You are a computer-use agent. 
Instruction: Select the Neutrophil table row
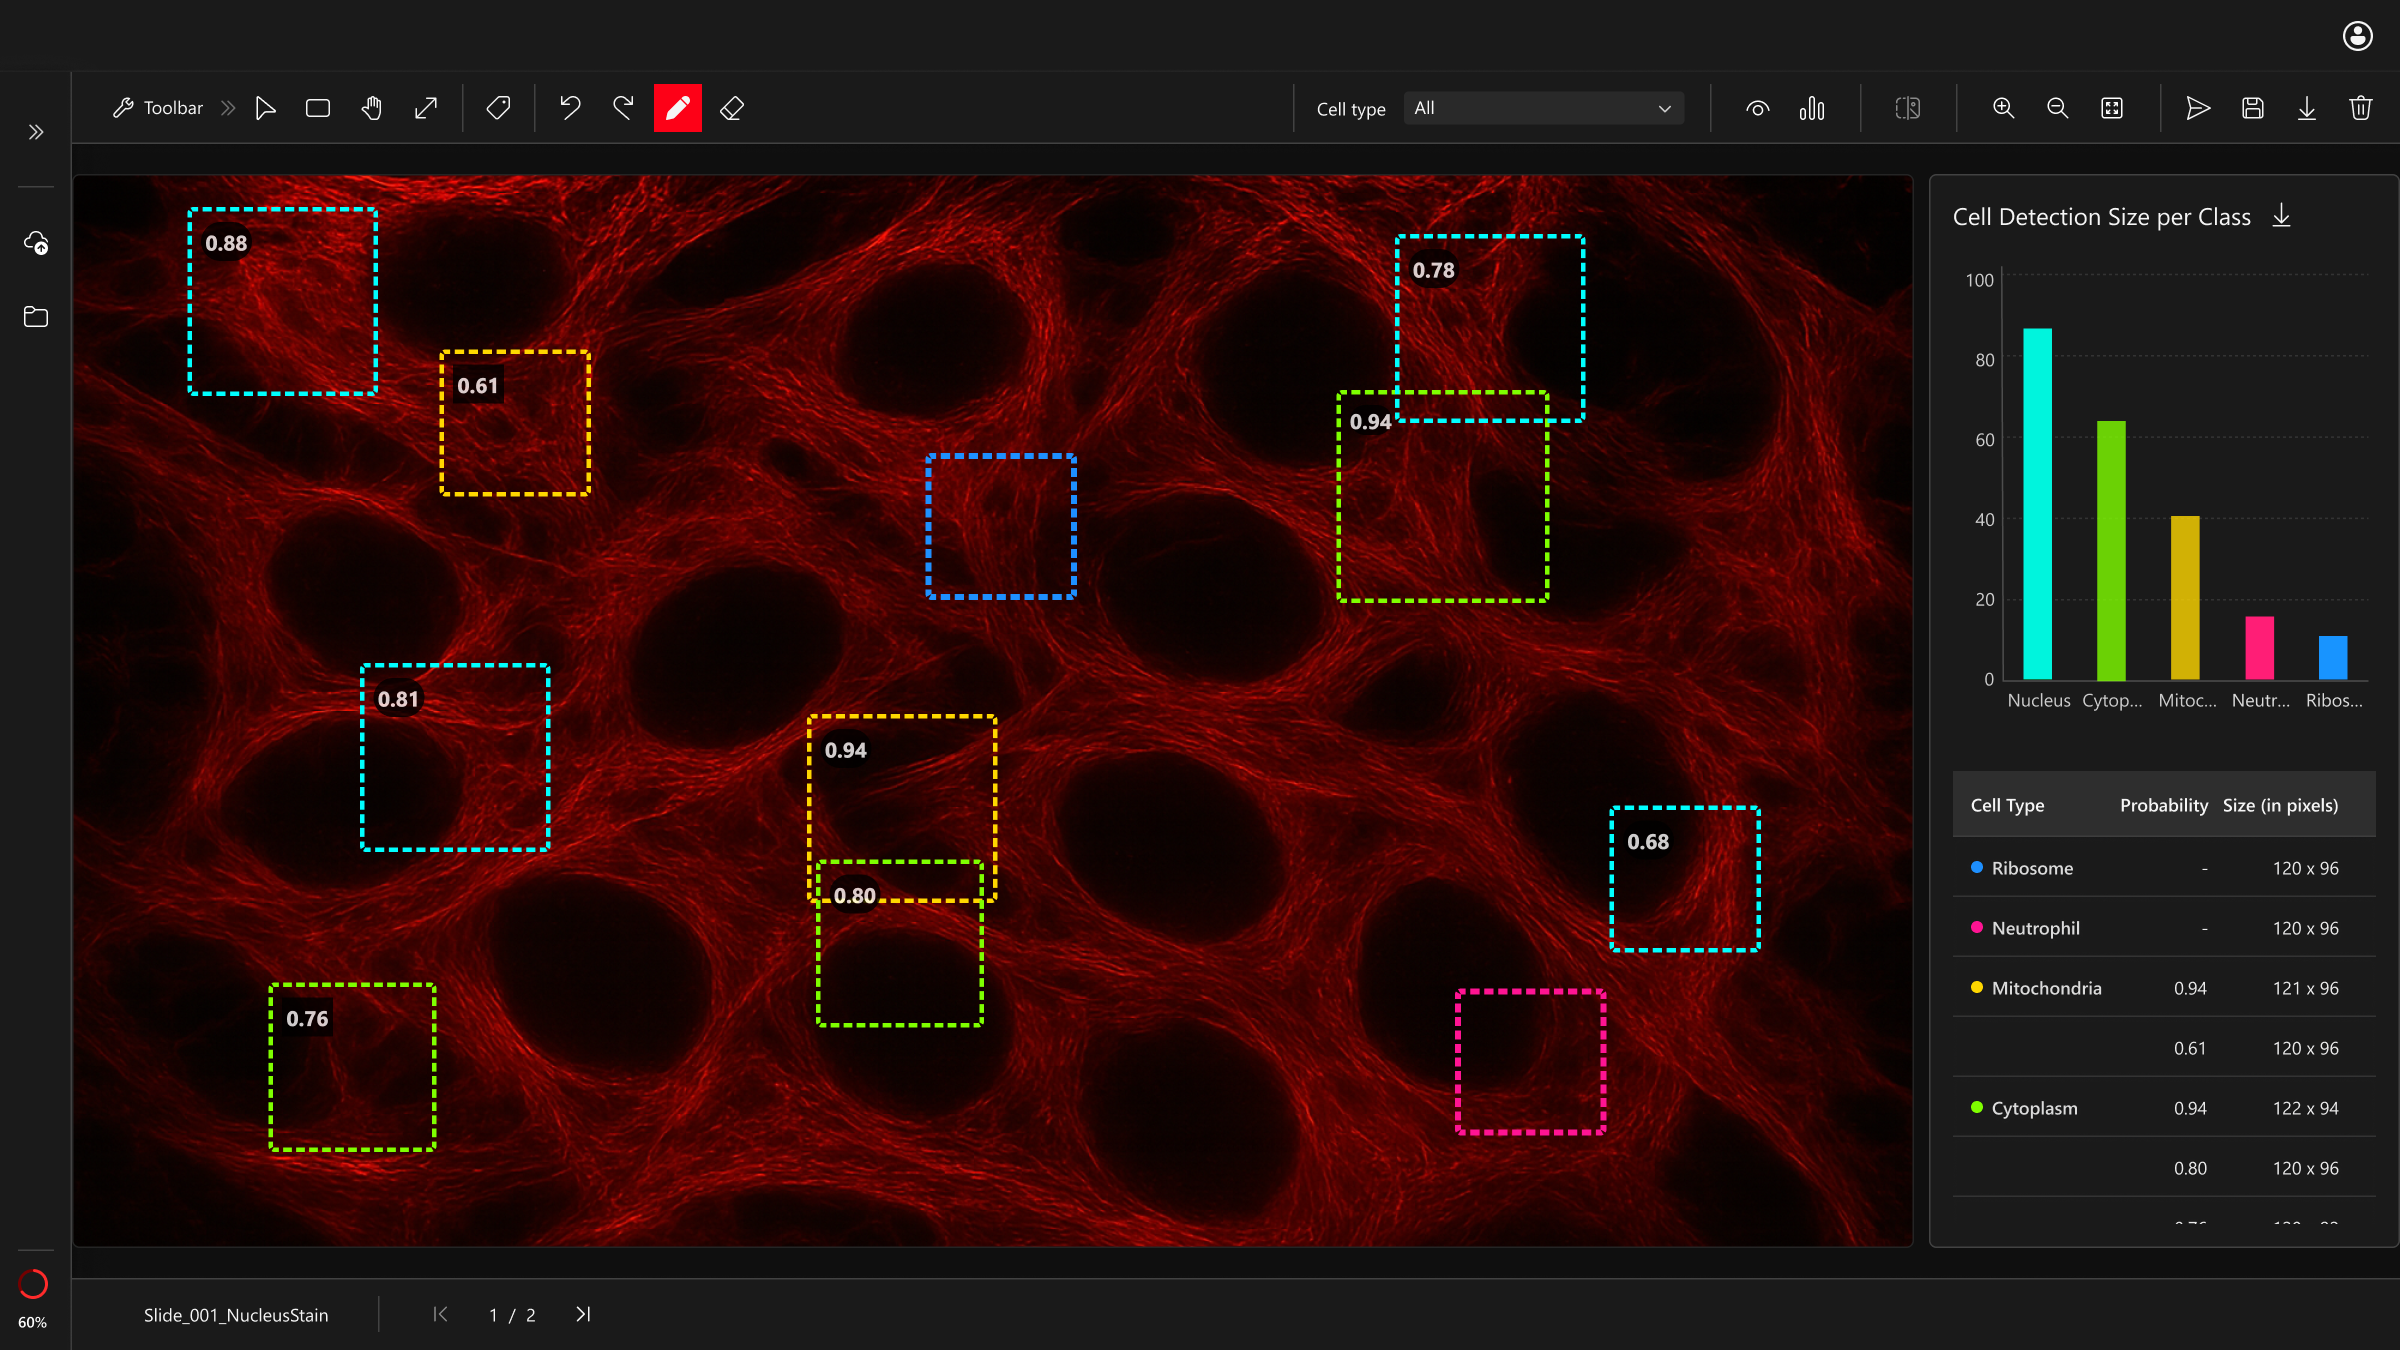click(2164, 928)
